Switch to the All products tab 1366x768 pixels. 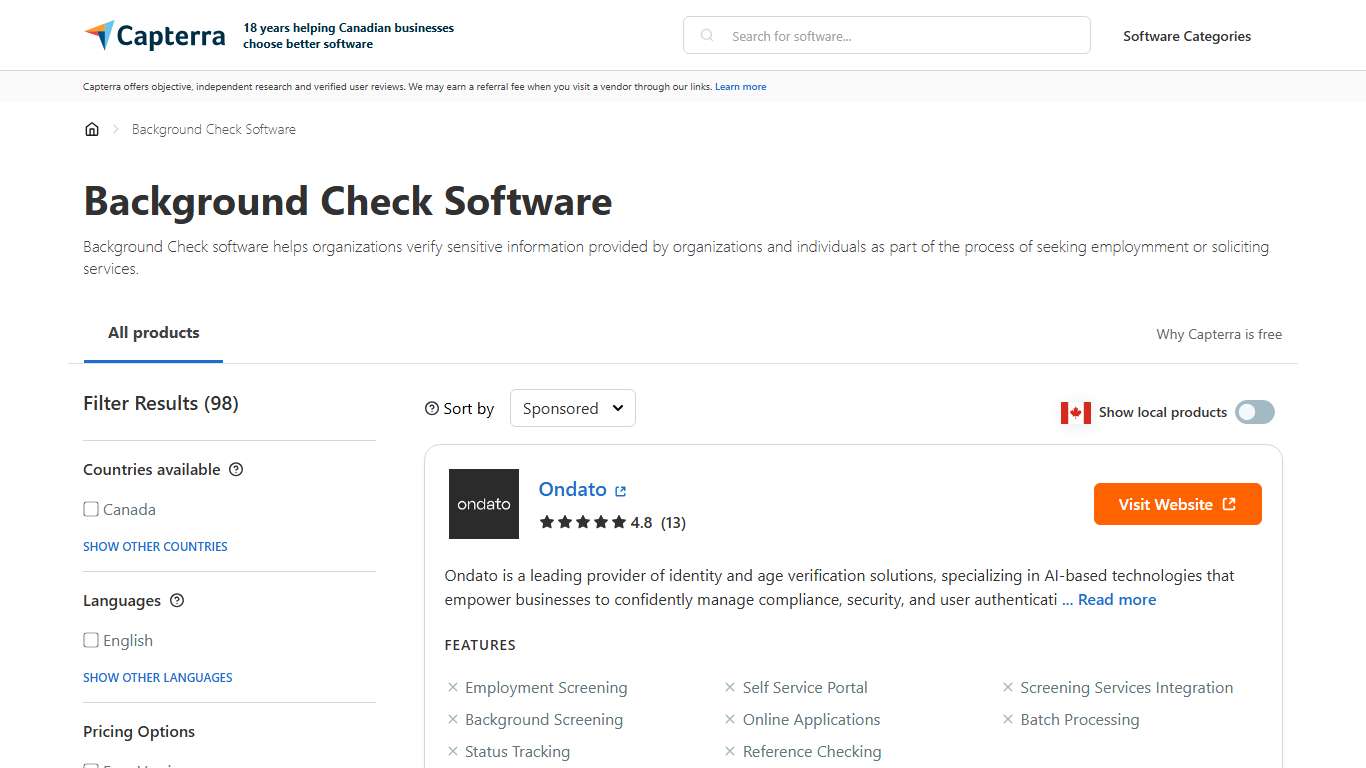(153, 333)
